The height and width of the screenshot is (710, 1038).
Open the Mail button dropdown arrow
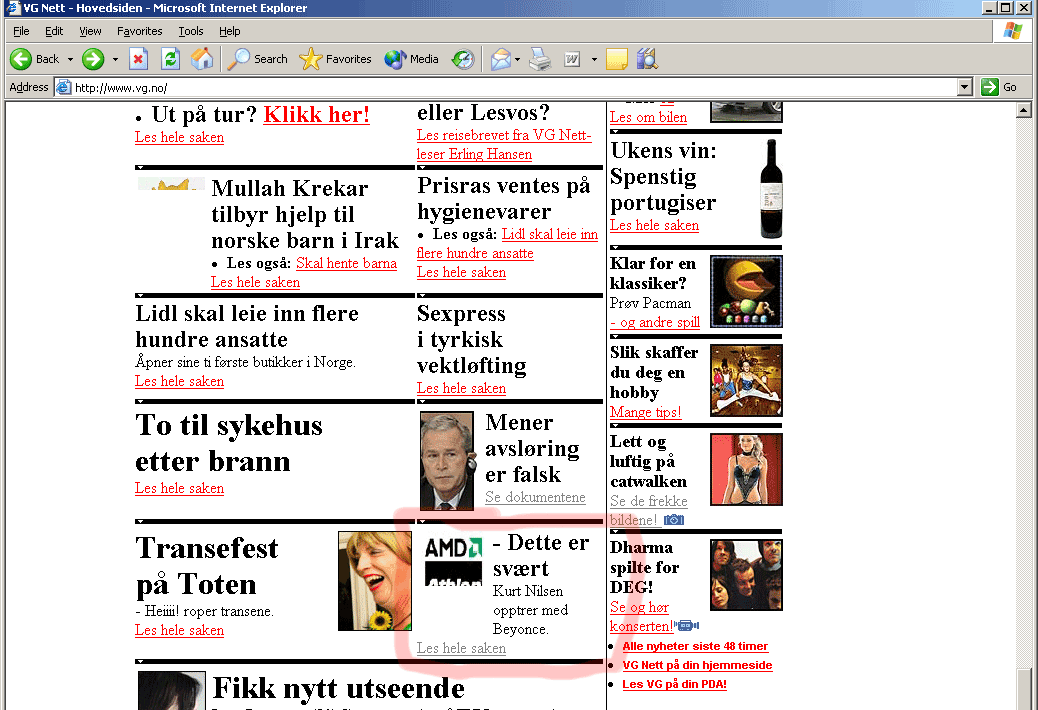[517, 59]
